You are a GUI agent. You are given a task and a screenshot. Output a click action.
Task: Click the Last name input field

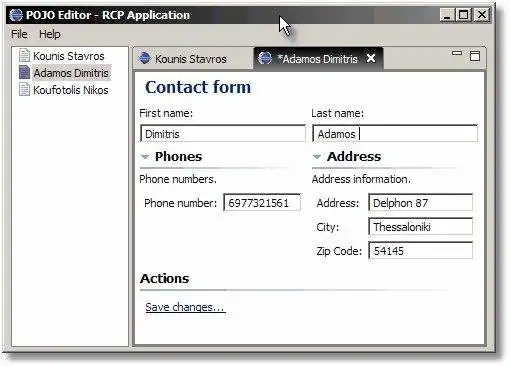pyautogui.click(x=395, y=133)
